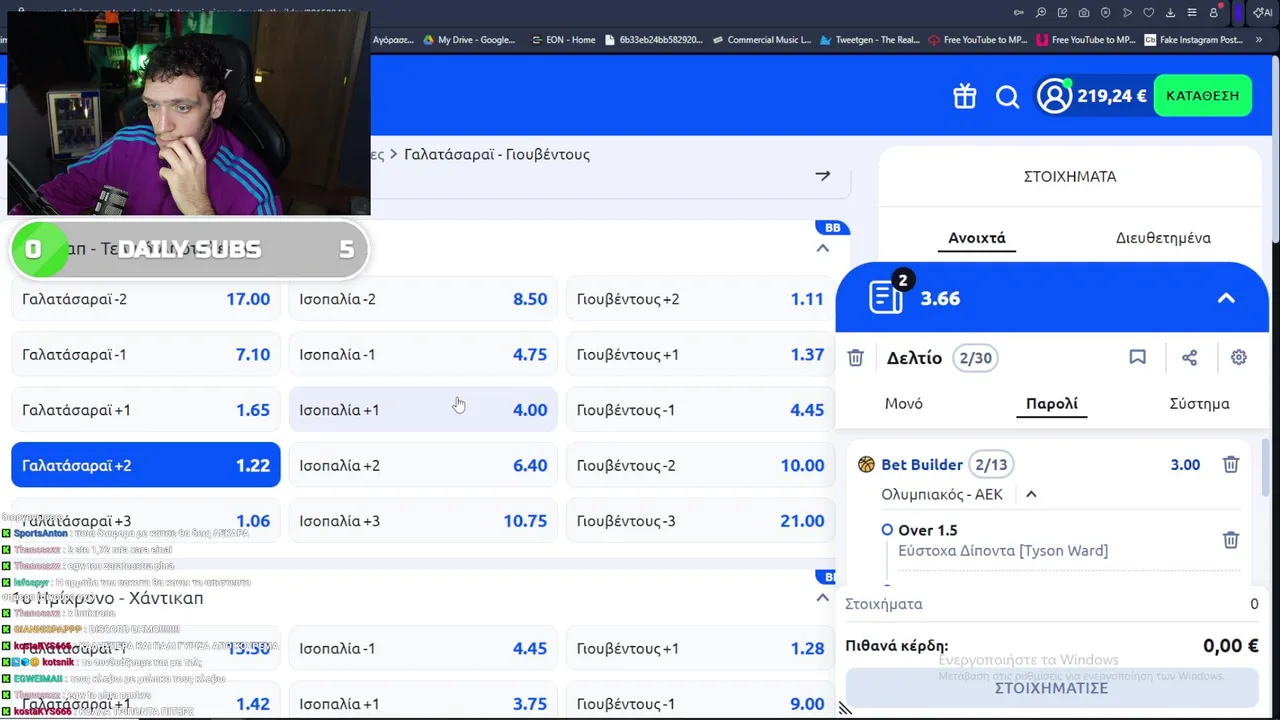Screen dimensions: 1280x720
Task: Pick Γιουβέντους -2 at 10.00
Action: tap(700, 465)
